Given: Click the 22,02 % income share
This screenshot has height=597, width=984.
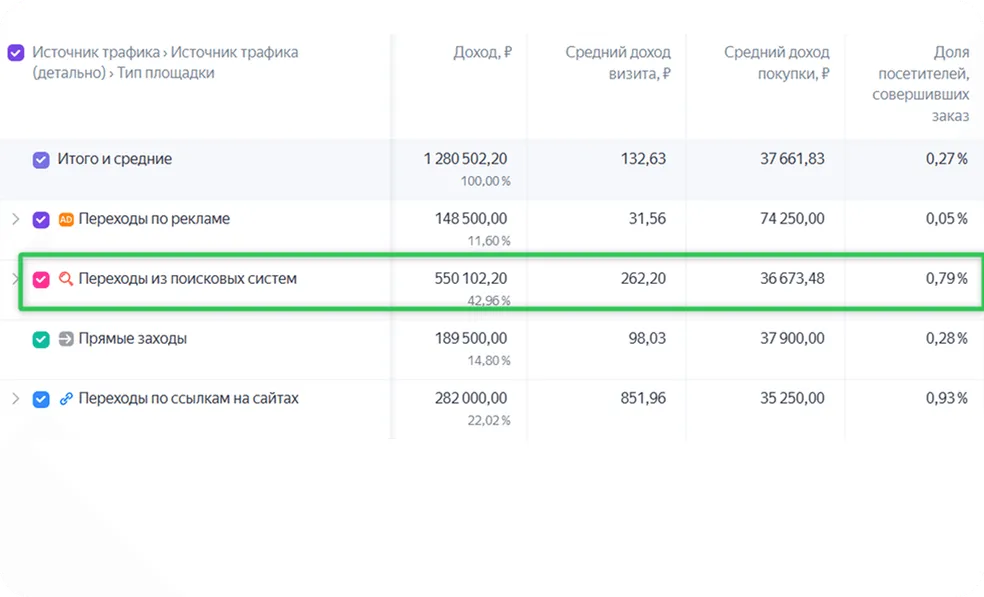Looking at the screenshot, I should click(x=488, y=421).
